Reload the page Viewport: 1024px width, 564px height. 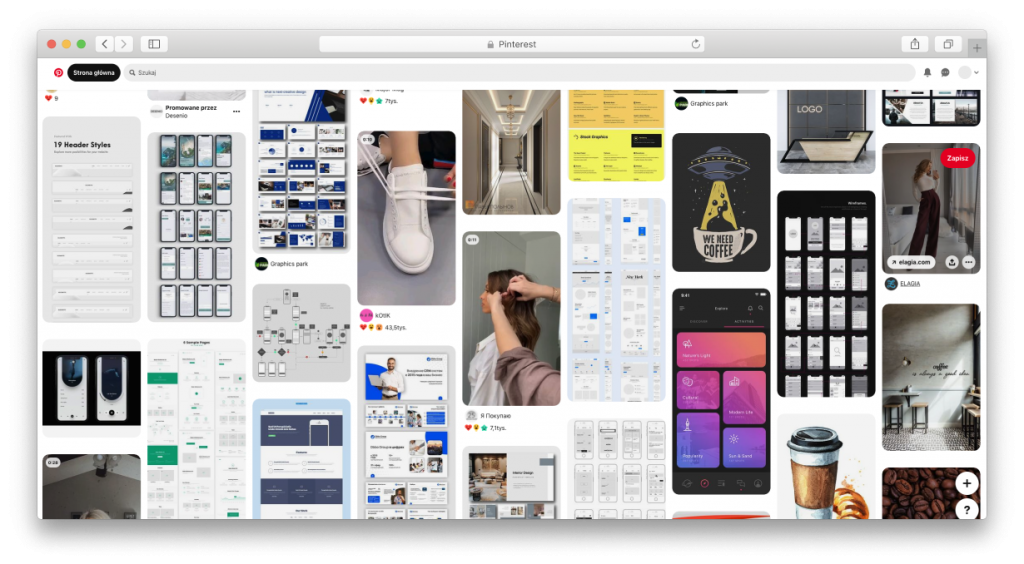(696, 44)
